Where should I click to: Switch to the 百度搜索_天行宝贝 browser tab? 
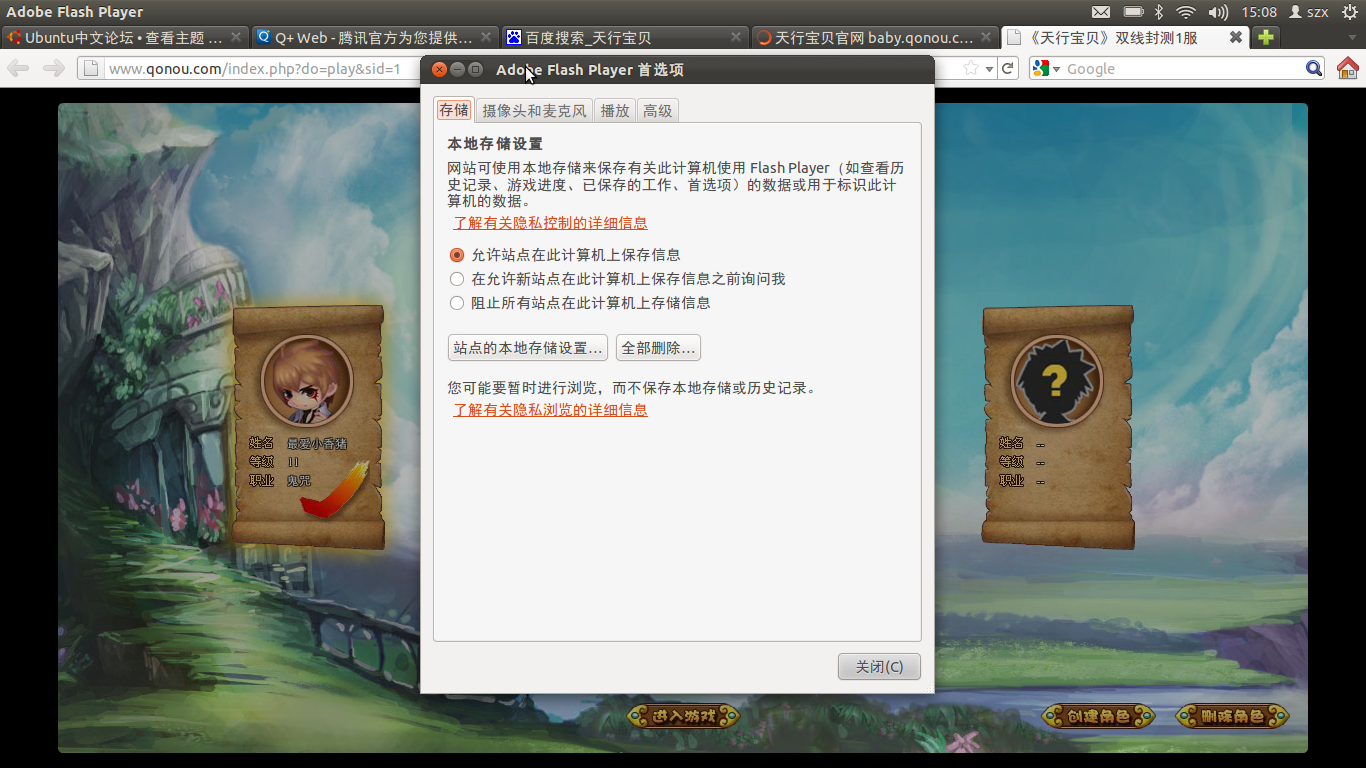pos(625,37)
